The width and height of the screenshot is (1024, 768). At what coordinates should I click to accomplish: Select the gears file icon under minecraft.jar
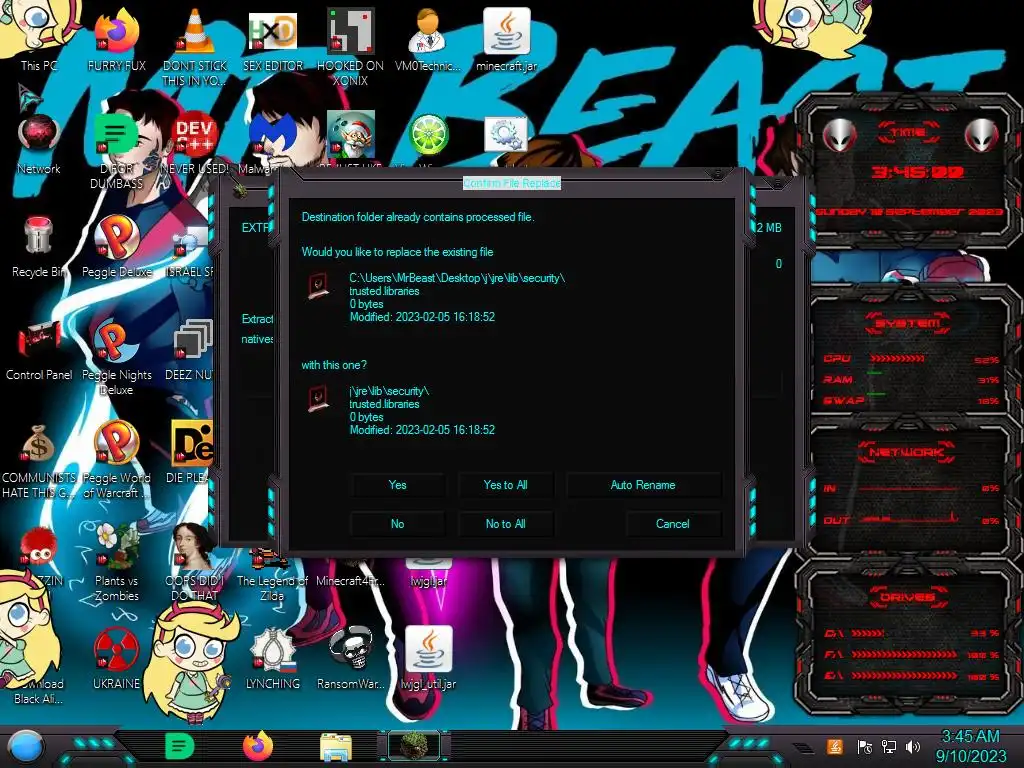(506, 134)
